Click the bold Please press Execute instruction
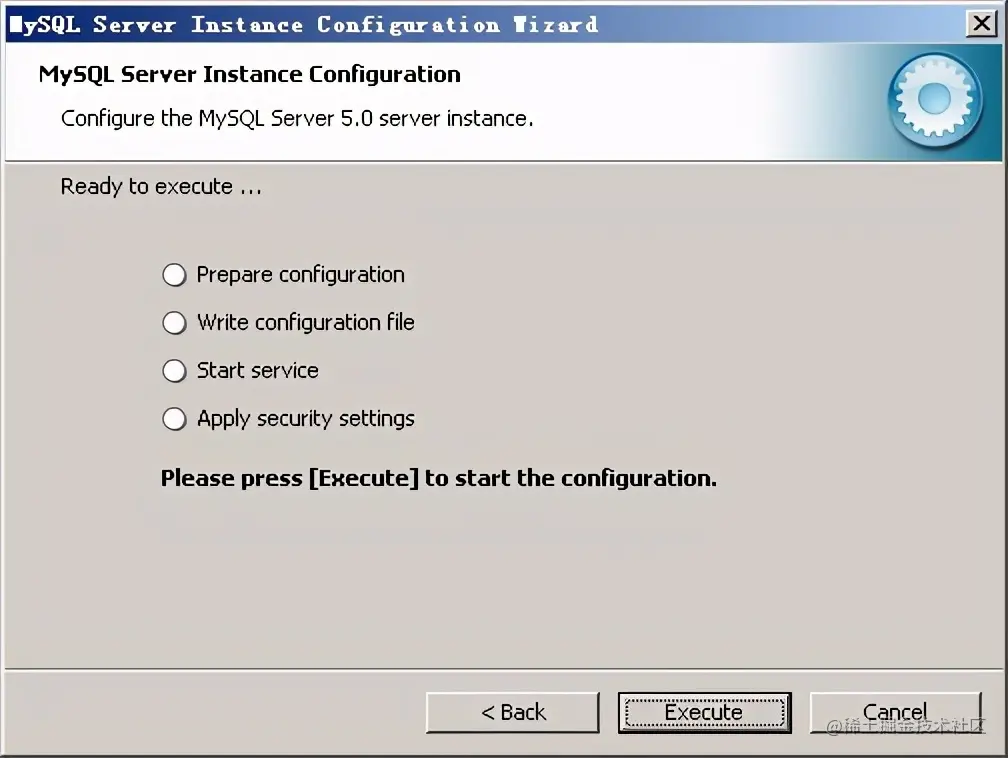The height and width of the screenshot is (758, 1008). pos(439,478)
